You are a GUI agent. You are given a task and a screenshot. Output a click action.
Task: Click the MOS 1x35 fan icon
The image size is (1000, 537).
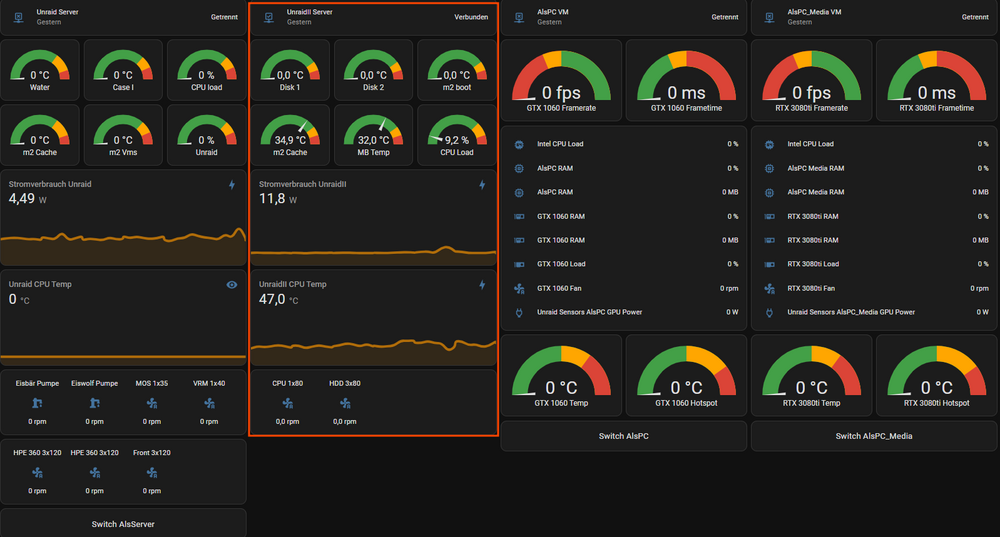152,403
